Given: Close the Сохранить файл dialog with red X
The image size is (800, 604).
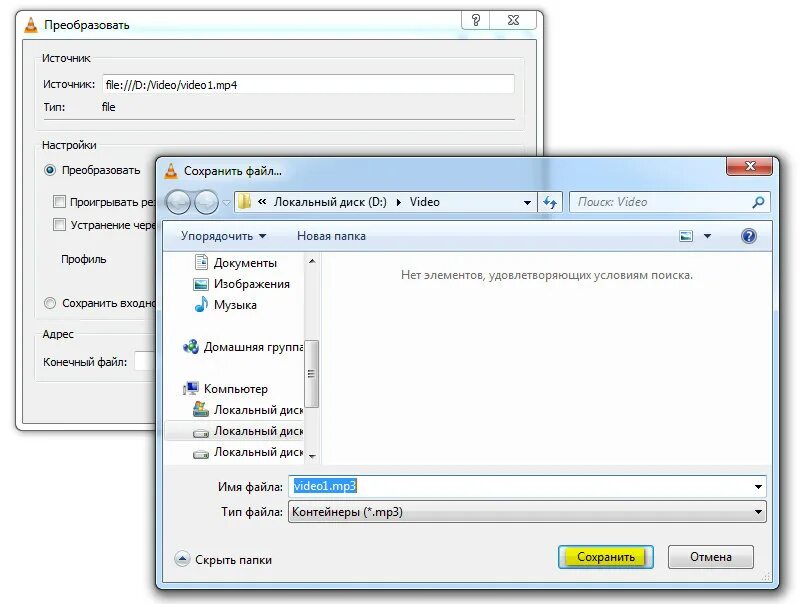Looking at the screenshot, I should [x=749, y=166].
